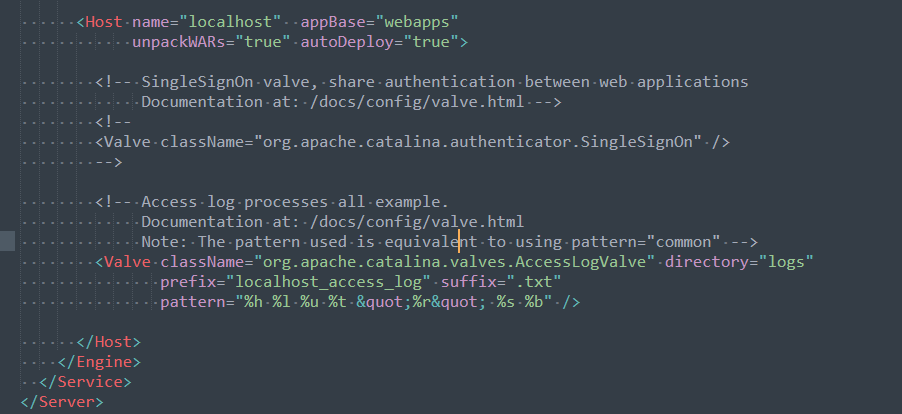902x414 pixels.
Task: Click the closing Host tag
Action: click(x=108, y=342)
